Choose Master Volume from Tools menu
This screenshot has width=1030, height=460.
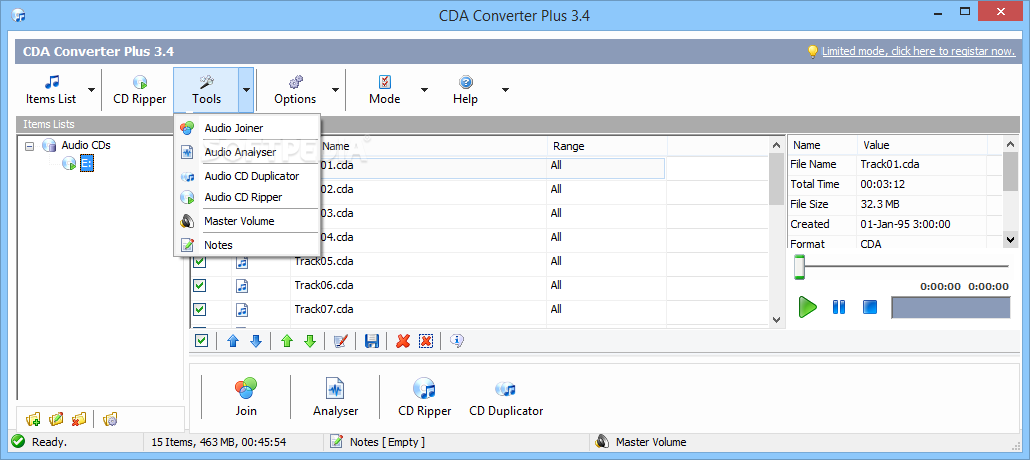click(247, 221)
